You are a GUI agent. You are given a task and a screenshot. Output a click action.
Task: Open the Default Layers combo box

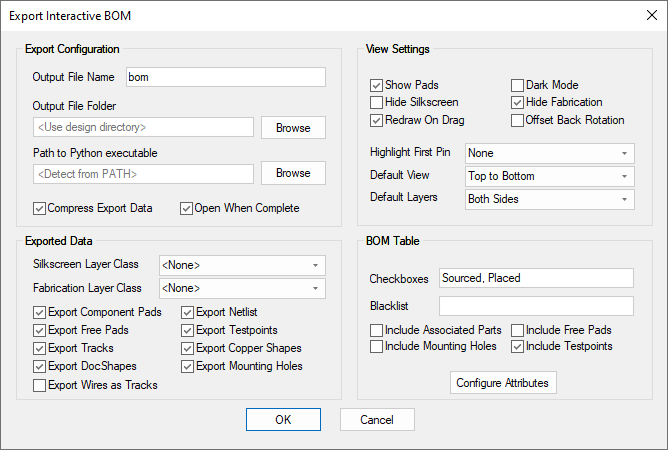[549, 199]
